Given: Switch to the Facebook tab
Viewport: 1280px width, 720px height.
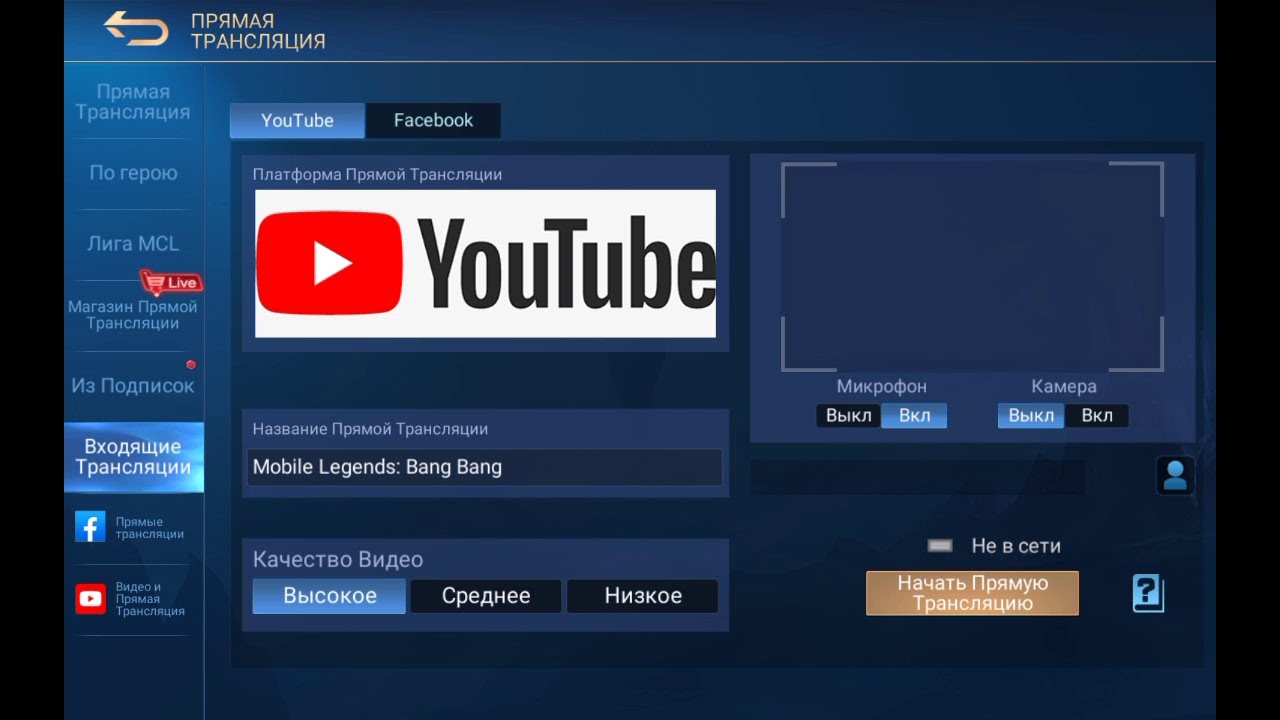Looking at the screenshot, I should pos(433,120).
